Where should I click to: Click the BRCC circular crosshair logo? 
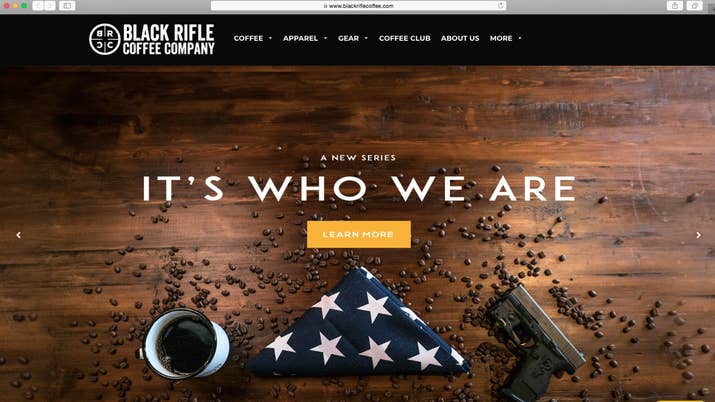click(x=105, y=40)
